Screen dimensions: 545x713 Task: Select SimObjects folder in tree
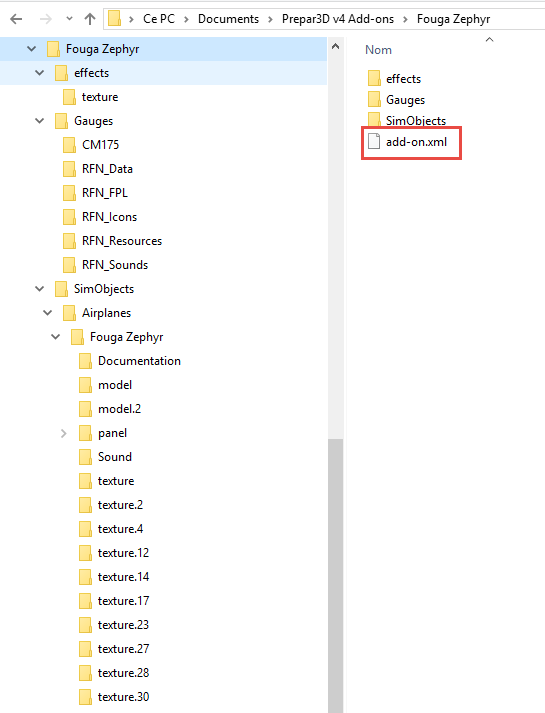(x=104, y=289)
